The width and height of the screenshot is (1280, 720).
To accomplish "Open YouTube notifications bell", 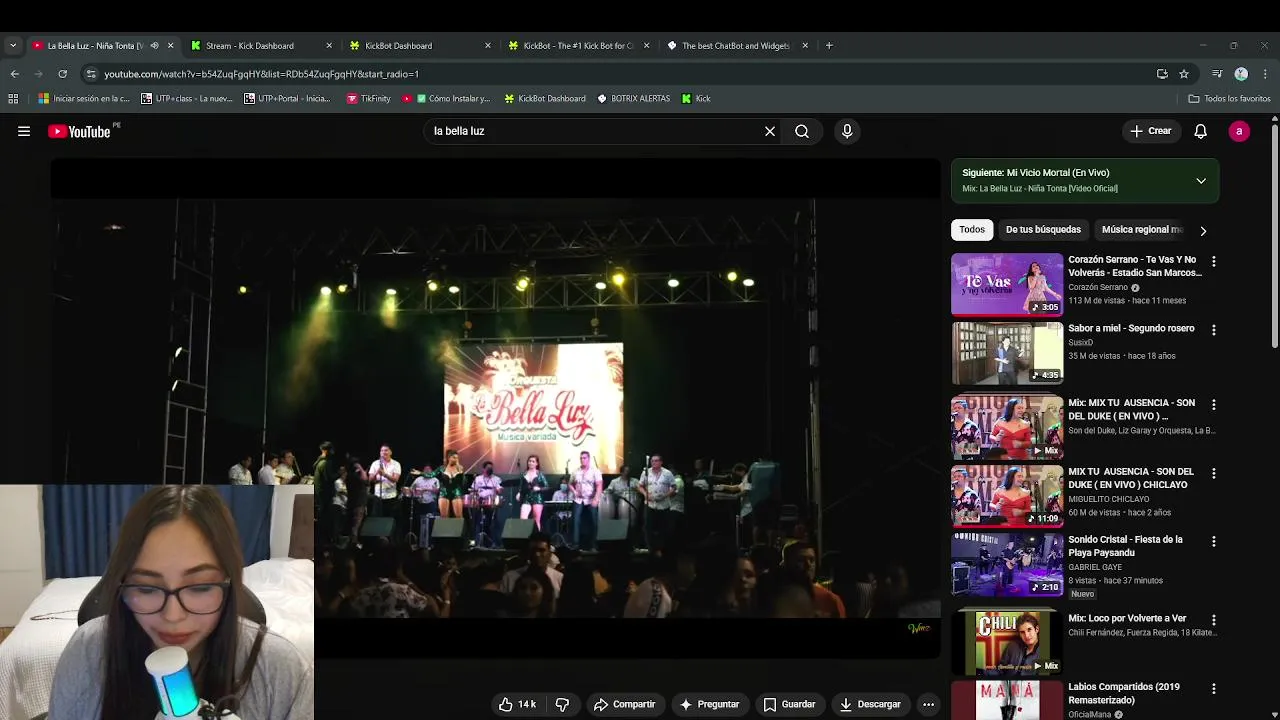I will [1201, 131].
